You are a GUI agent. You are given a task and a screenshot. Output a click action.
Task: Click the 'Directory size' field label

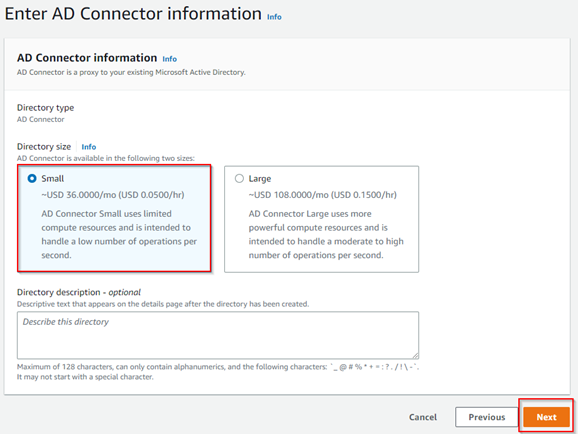point(44,147)
